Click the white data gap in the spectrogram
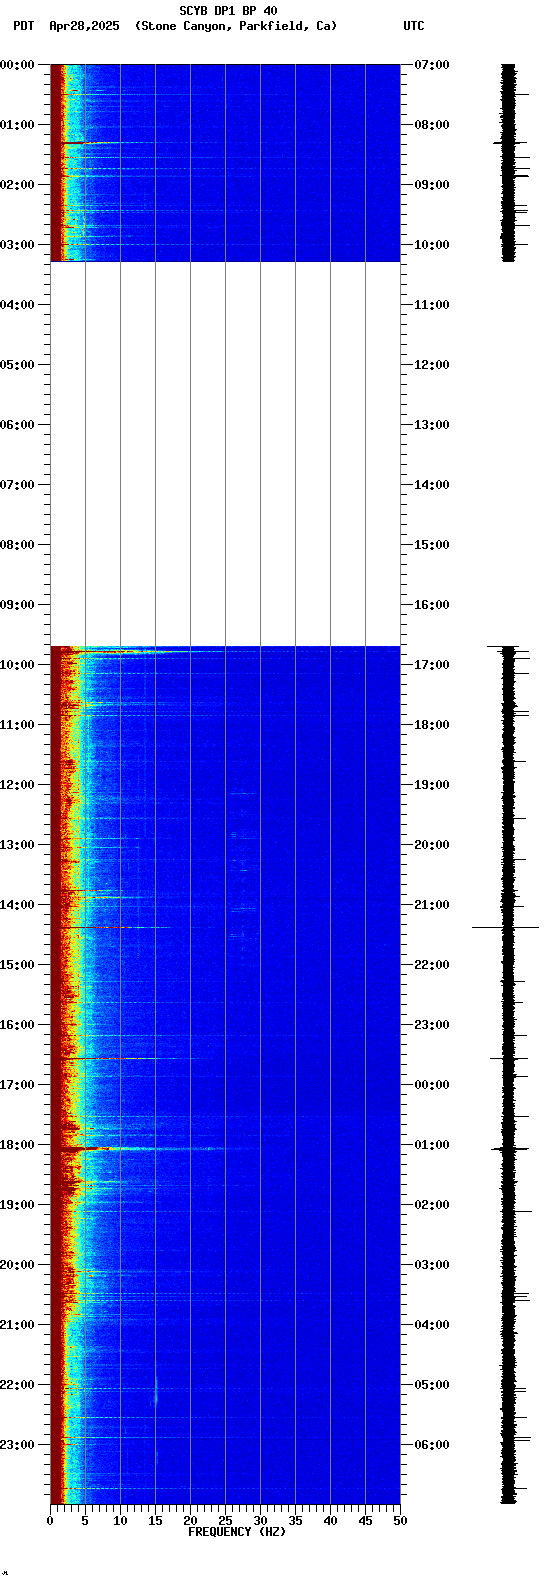This screenshot has height=1584, width=552. pos(225,454)
